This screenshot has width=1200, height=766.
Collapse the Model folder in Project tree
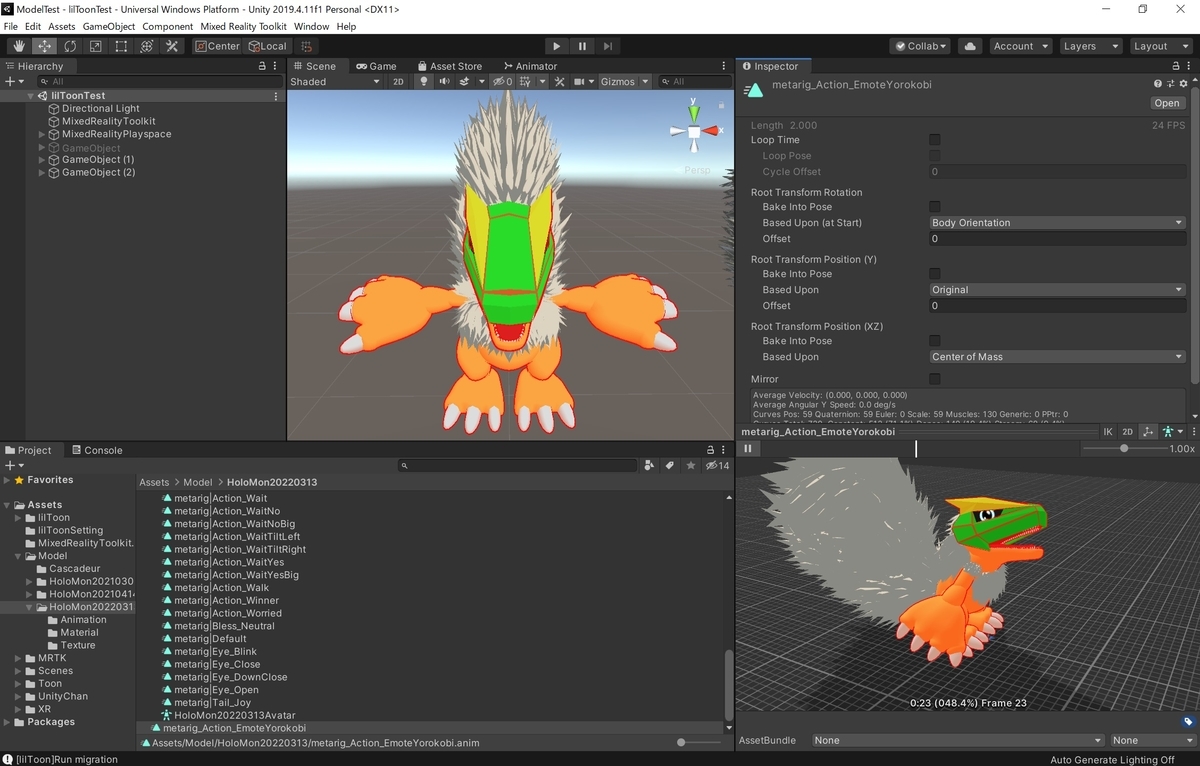(x=18, y=556)
